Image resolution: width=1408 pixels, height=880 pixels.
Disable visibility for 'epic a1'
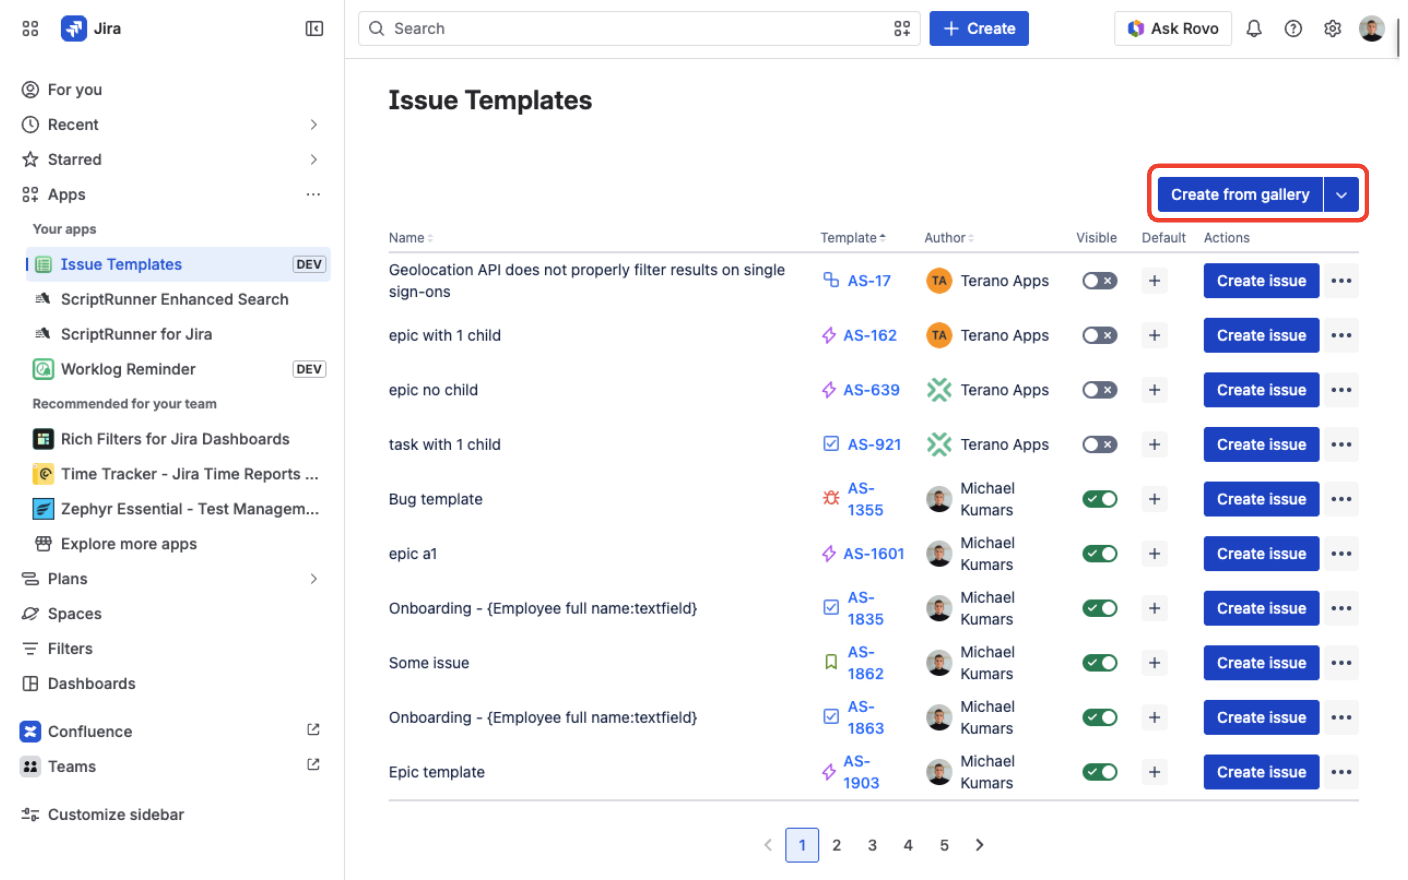(1099, 554)
